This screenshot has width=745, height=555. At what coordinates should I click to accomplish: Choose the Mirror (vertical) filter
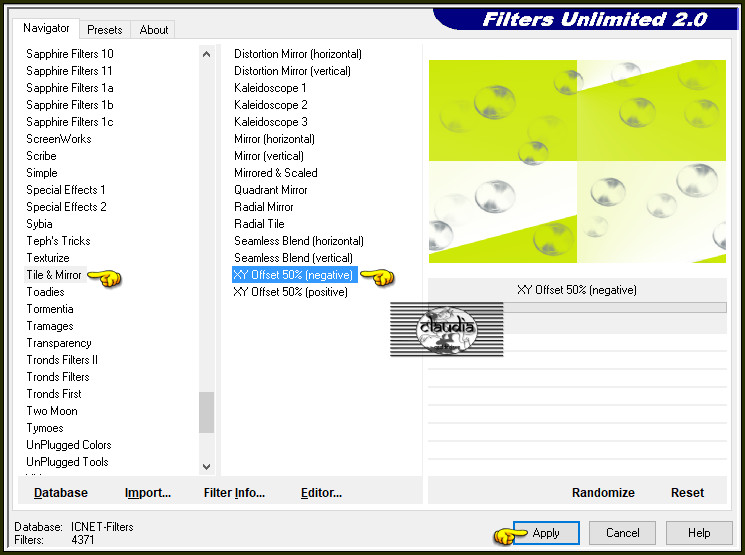269,156
